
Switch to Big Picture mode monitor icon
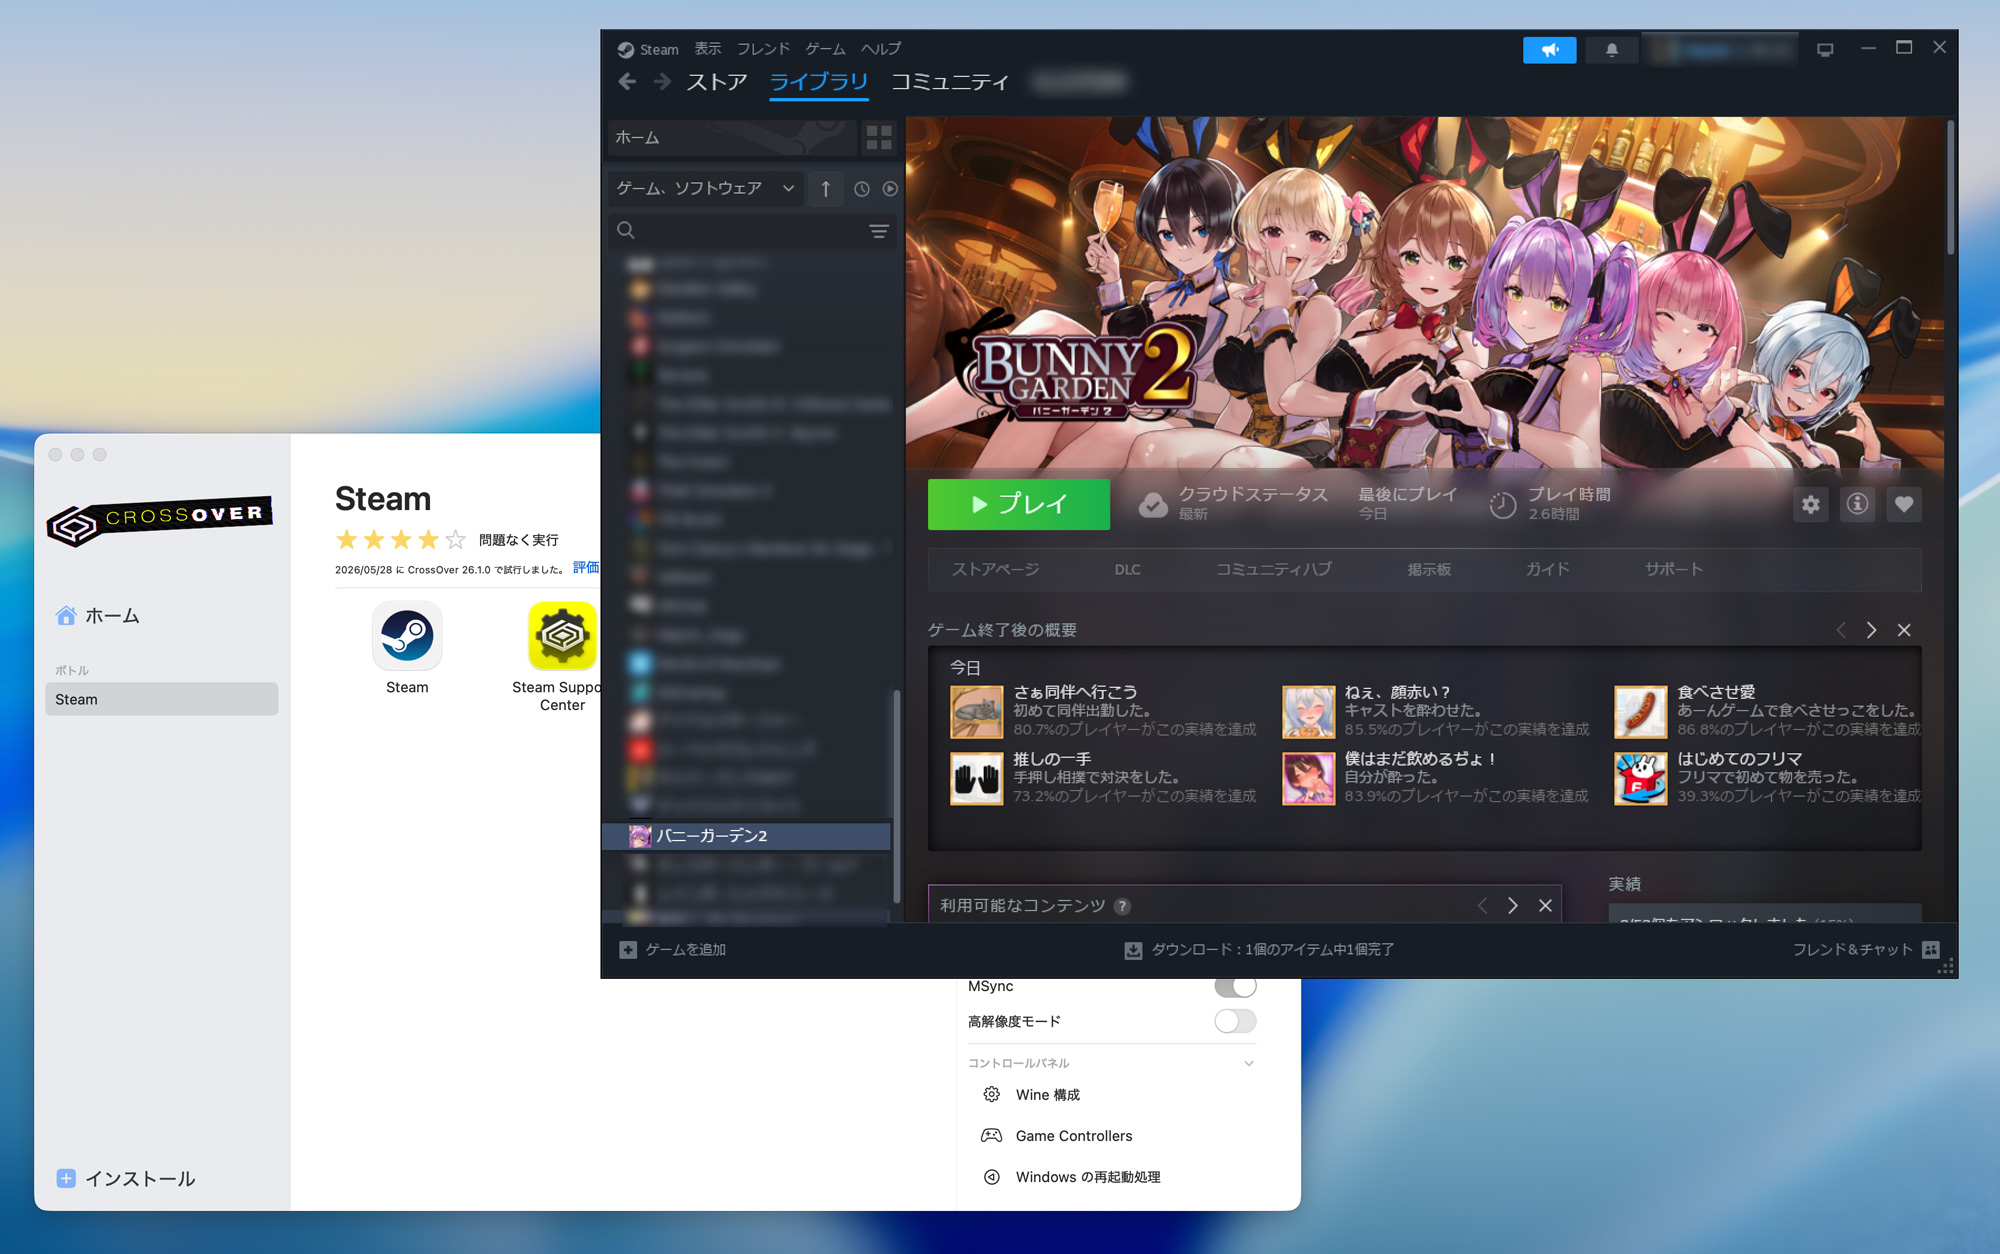(1825, 49)
